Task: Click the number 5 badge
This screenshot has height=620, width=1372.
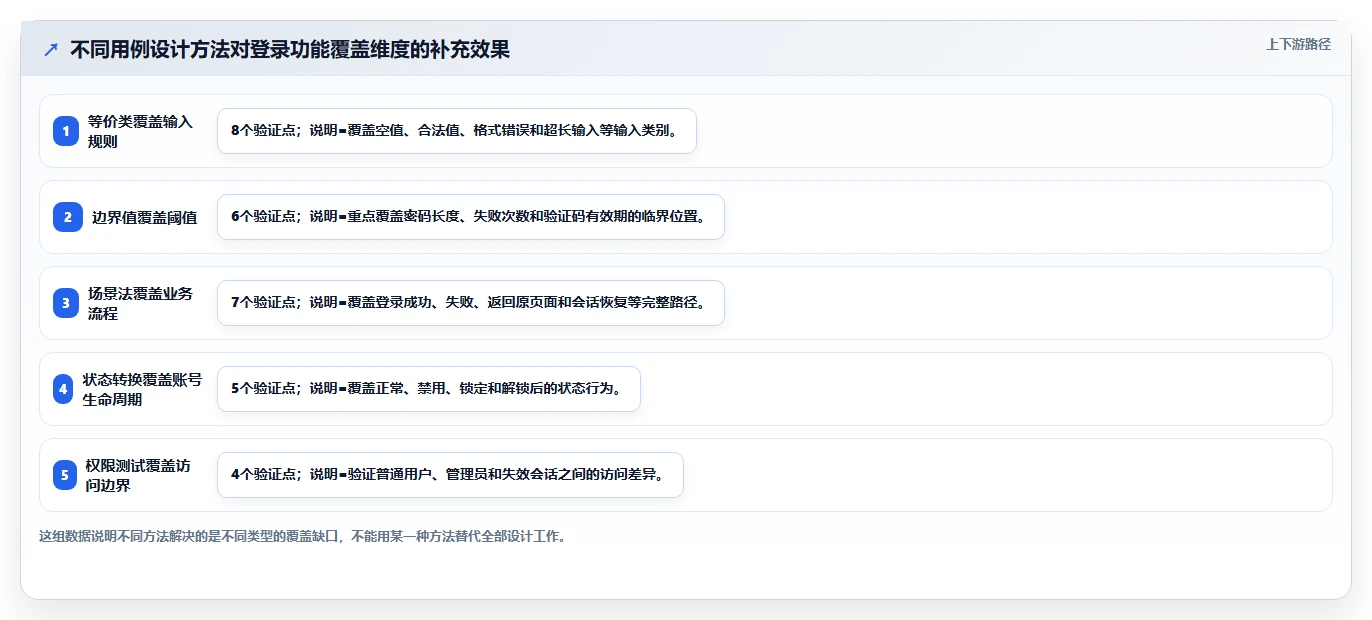Action: point(66,475)
